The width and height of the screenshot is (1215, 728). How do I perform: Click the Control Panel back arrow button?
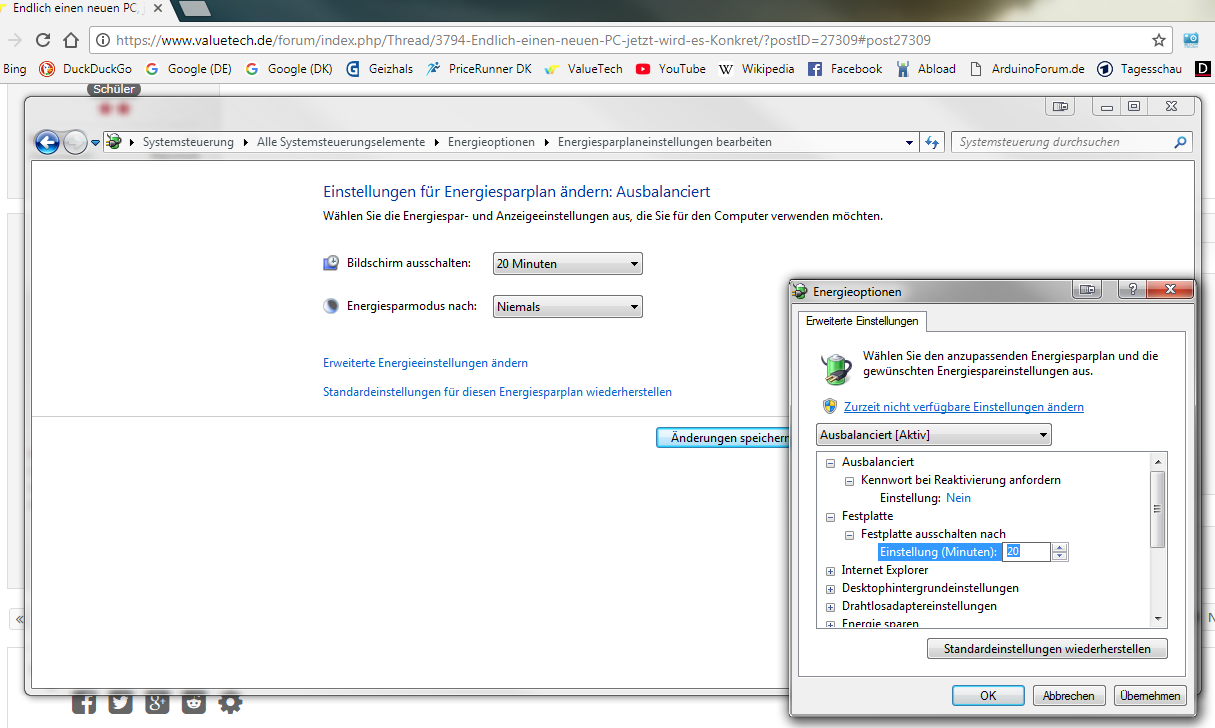pyautogui.click(x=47, y=142)
